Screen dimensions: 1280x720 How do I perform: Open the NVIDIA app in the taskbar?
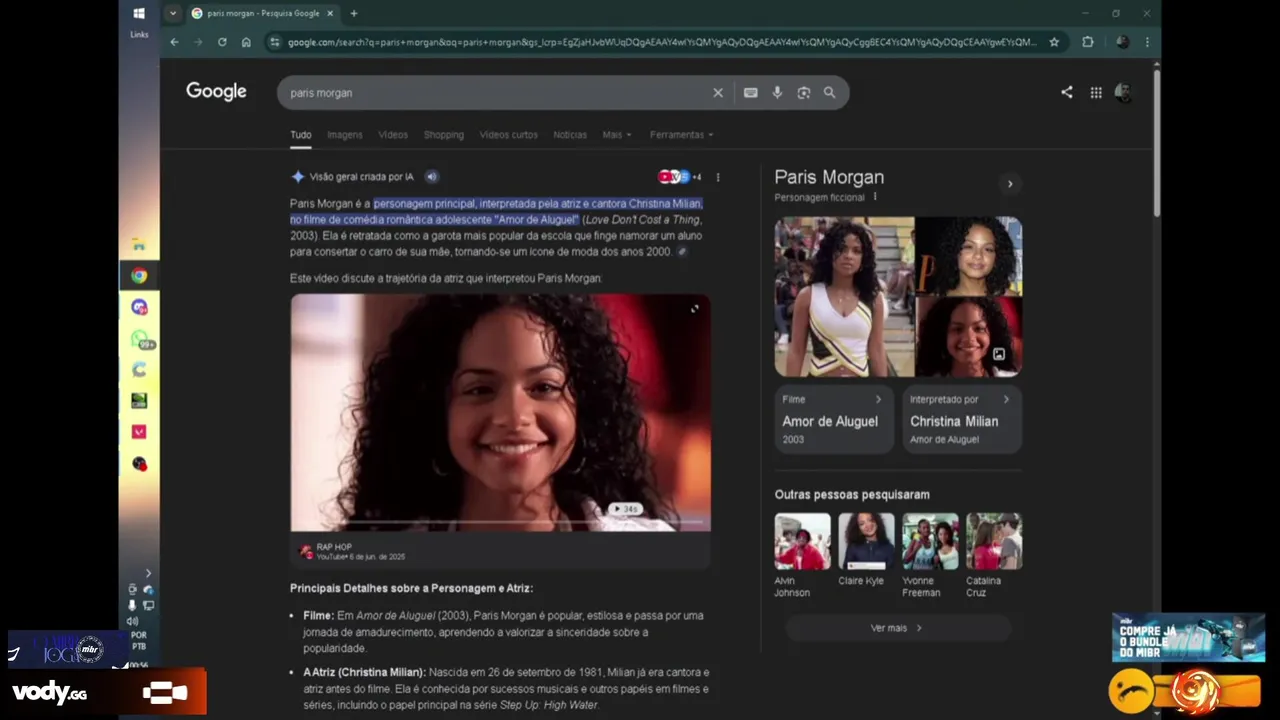tap(139, 401)
